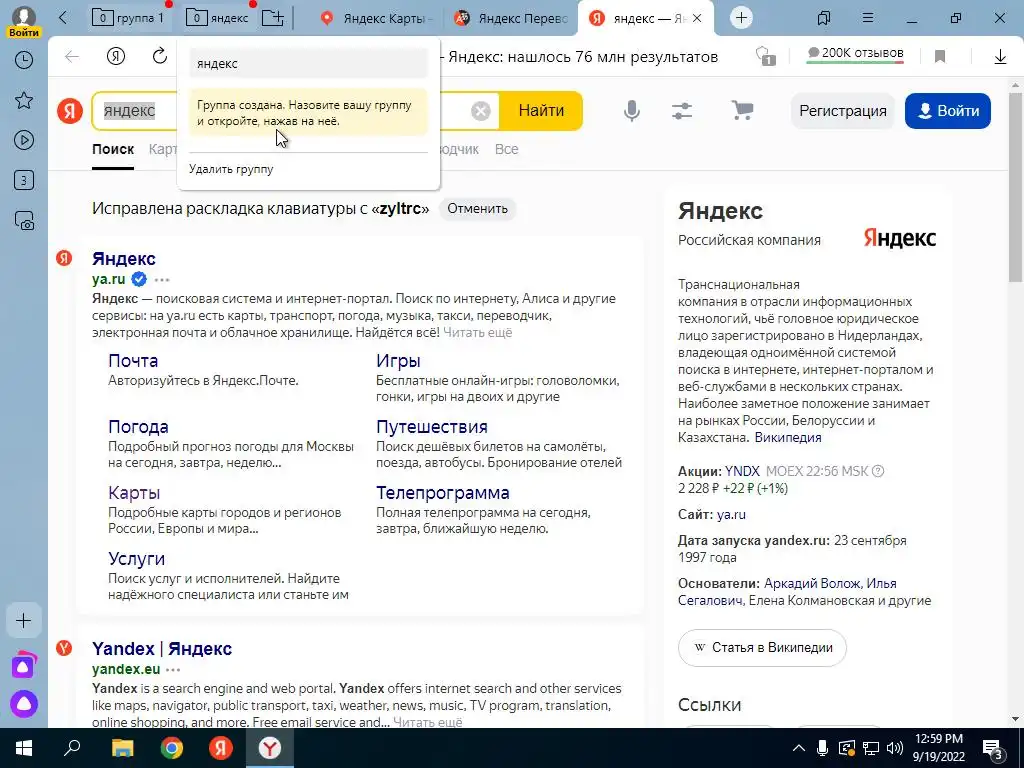Open downloads arrow icon
Viewport: 1024px width, 768px height.
[1000, 57]
